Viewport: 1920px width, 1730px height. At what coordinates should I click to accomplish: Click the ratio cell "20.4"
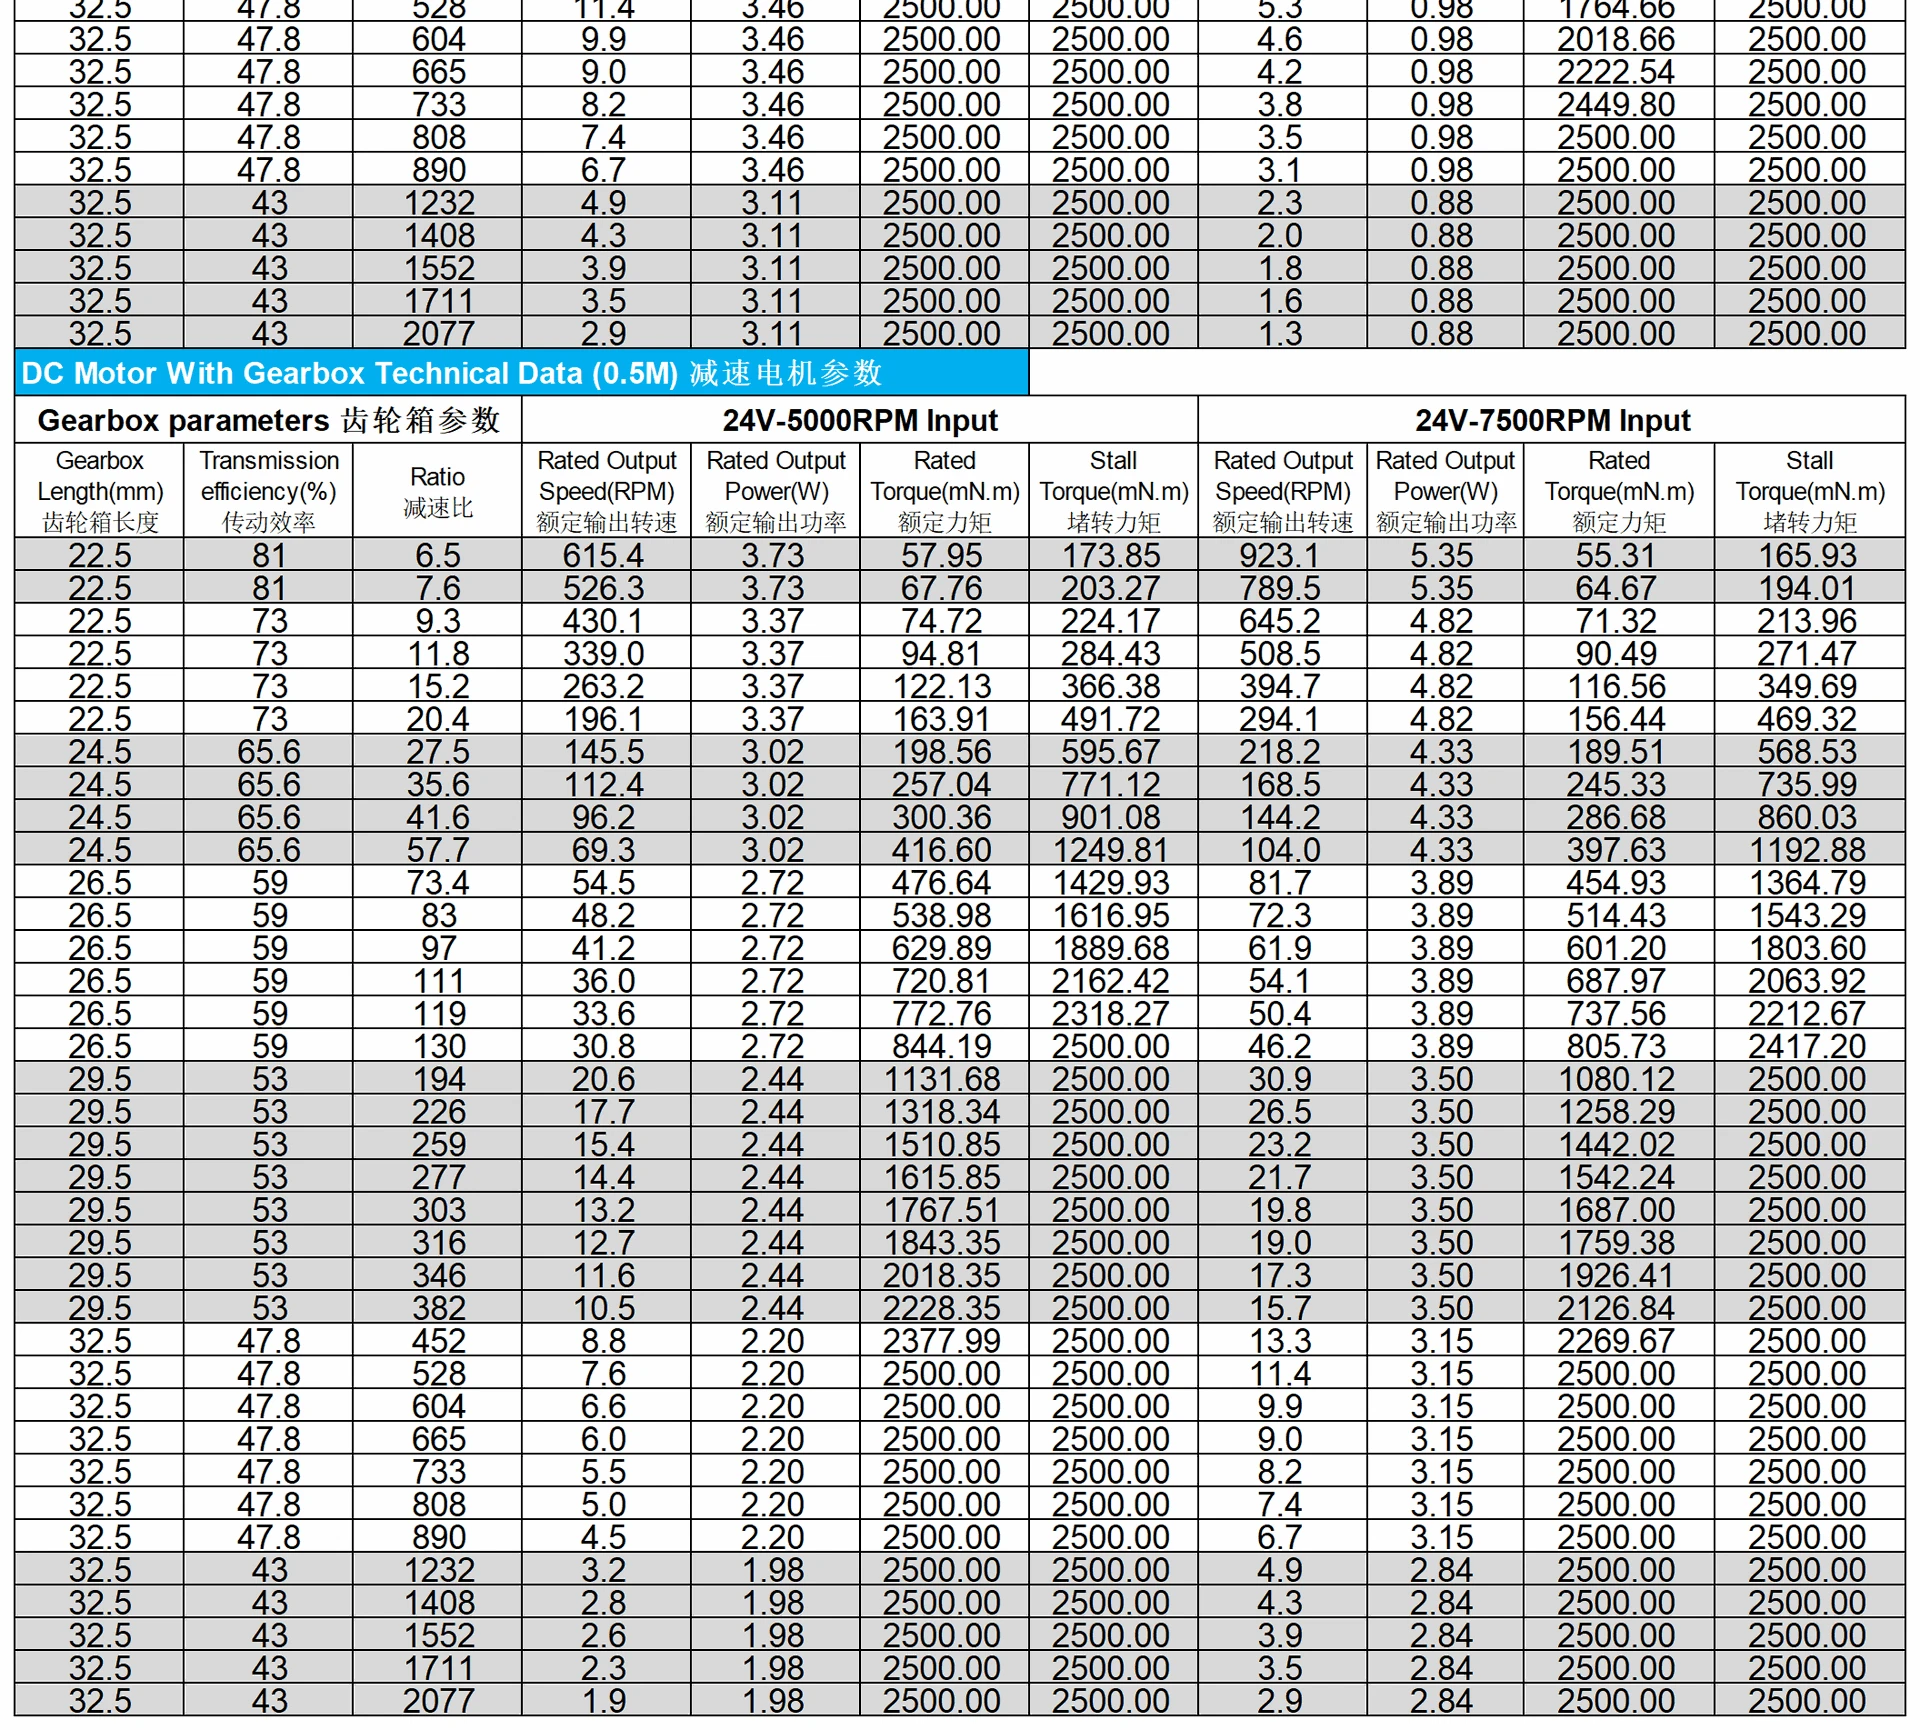click(x=438, y=719)
